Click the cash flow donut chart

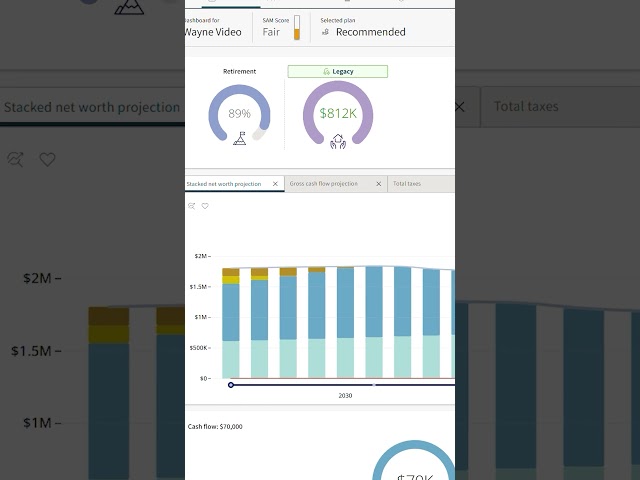[414, 460]
